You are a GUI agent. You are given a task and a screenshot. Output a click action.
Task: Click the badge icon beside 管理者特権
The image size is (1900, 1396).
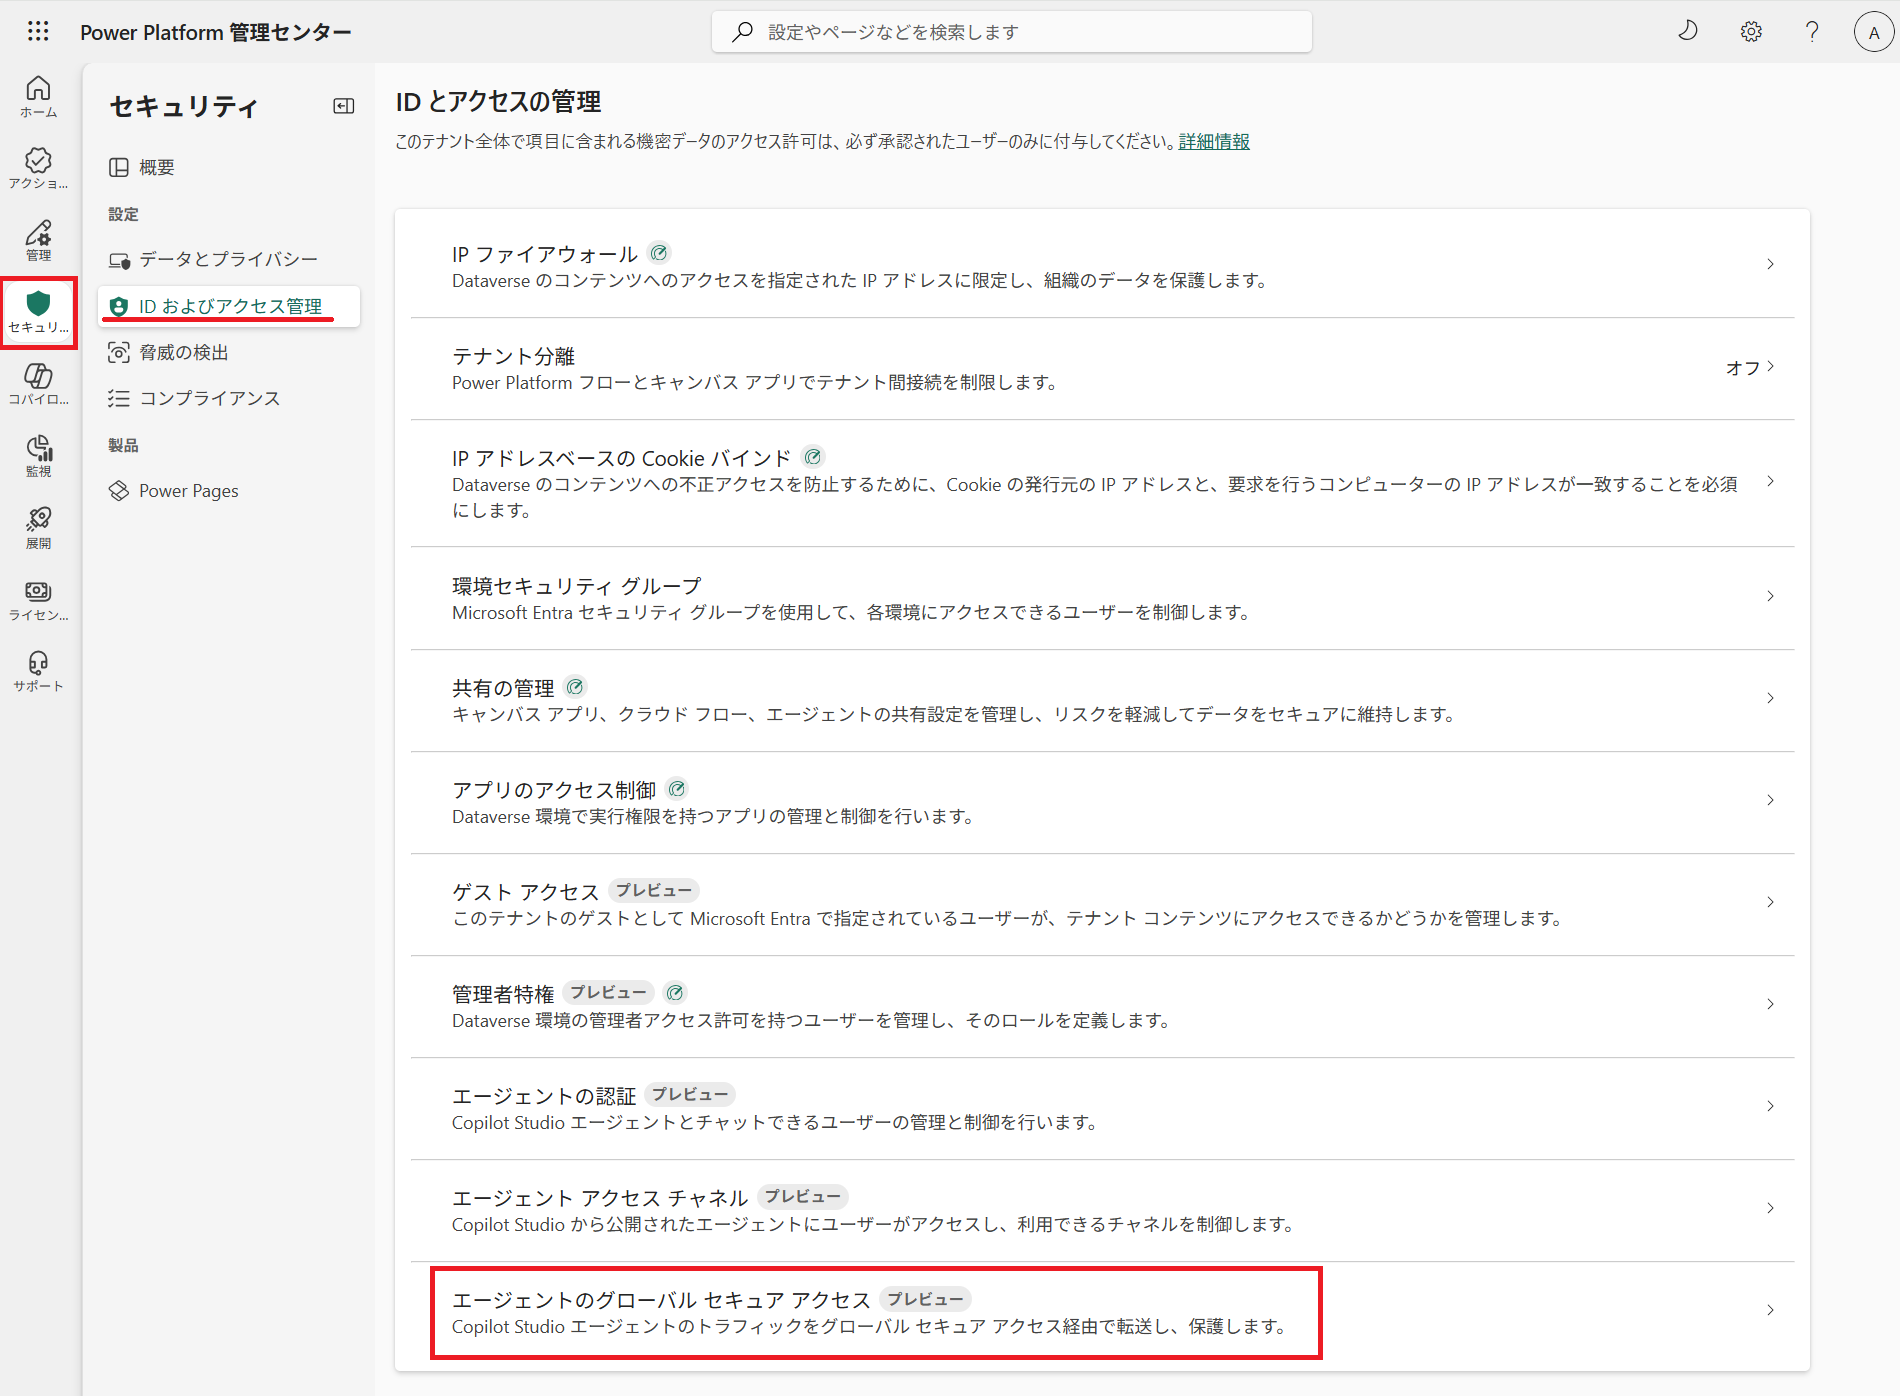(x=675, y=993)
